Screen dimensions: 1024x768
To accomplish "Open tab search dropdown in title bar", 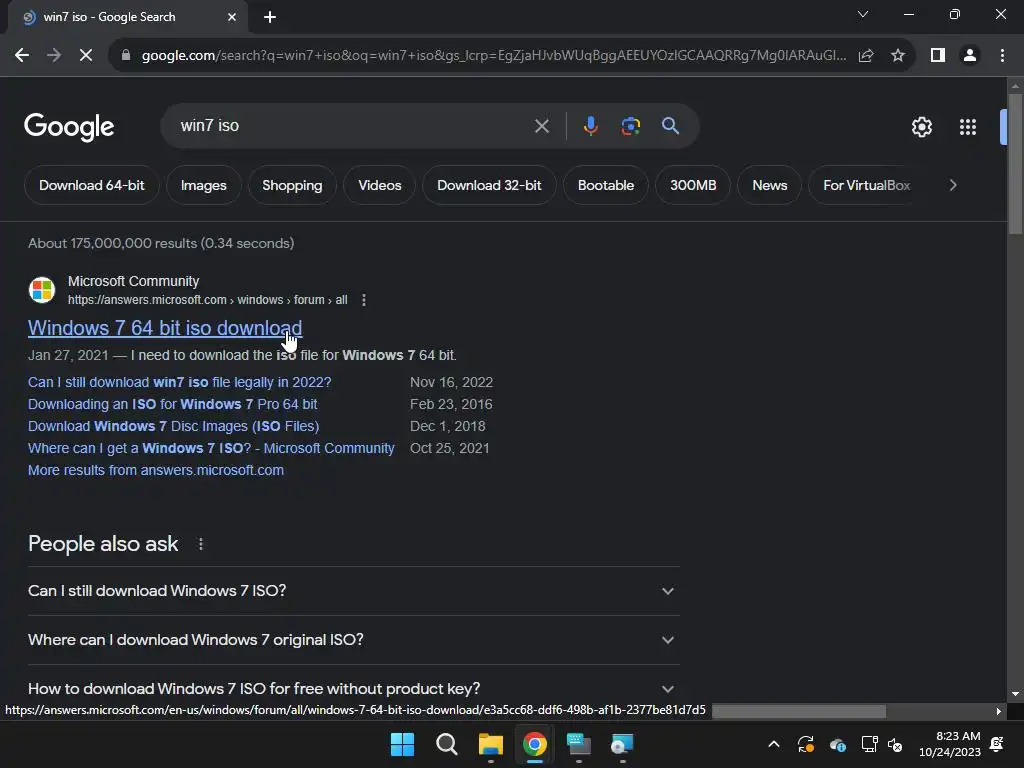I will click(x=863, y=14).
